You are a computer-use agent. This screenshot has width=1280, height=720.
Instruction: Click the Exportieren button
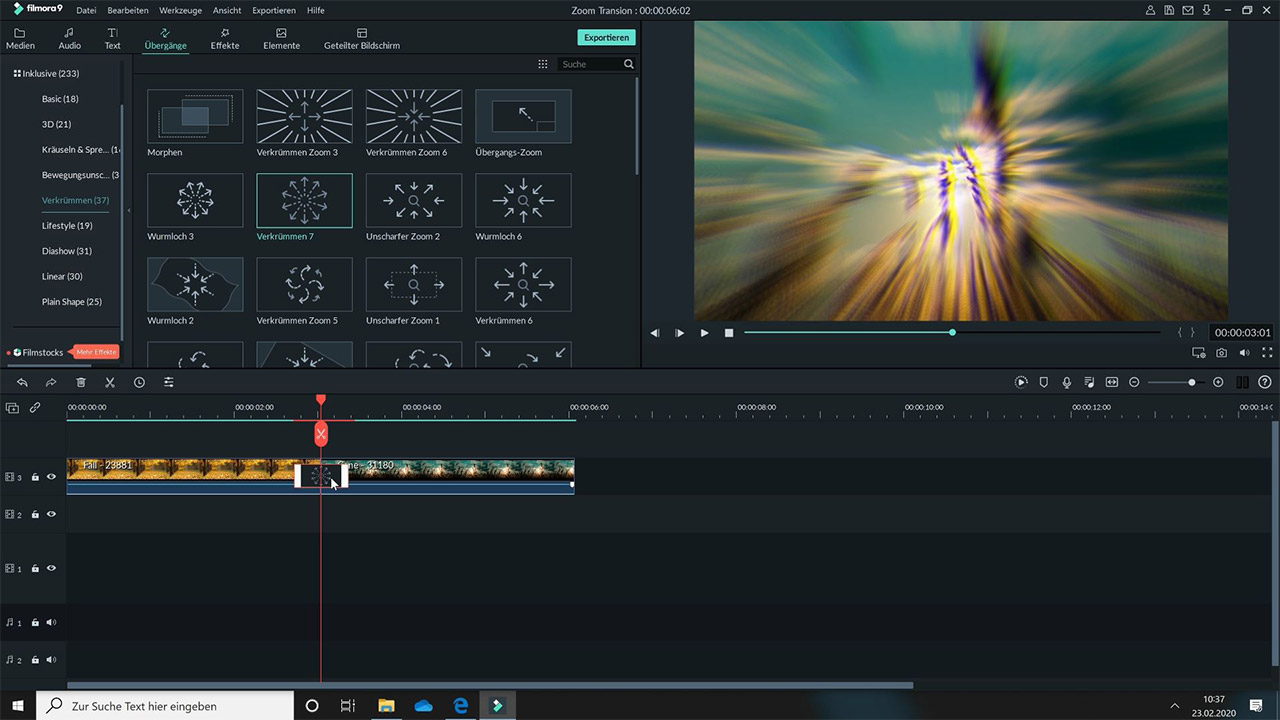[606, 37]
